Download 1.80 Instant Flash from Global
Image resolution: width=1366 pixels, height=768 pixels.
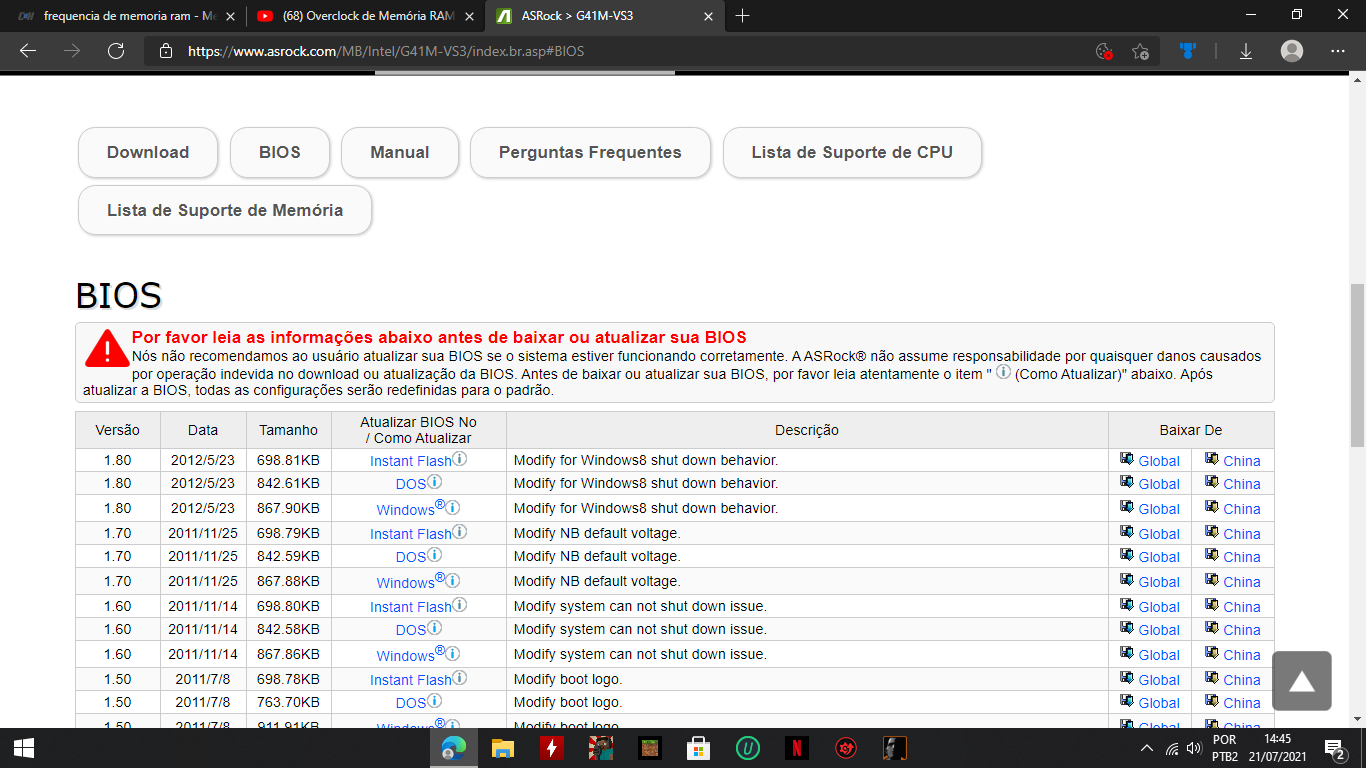pyautogui.click(x=1159, y=461)
